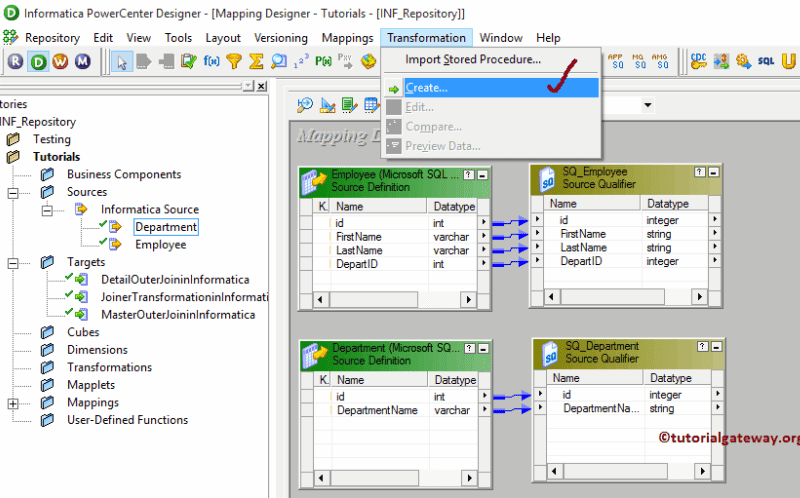800x498 pixels.
Task: Open the Repository menu
Action: [x=52, y=38]
